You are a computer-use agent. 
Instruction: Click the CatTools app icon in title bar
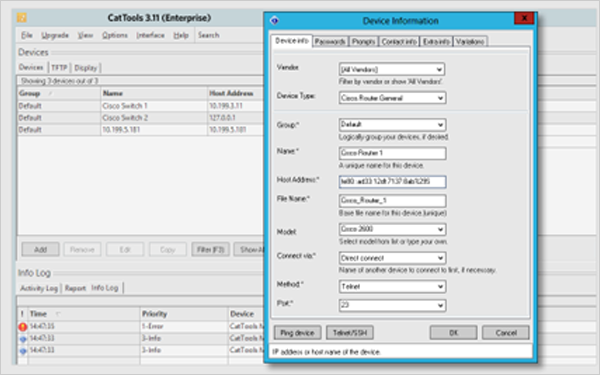21,18
